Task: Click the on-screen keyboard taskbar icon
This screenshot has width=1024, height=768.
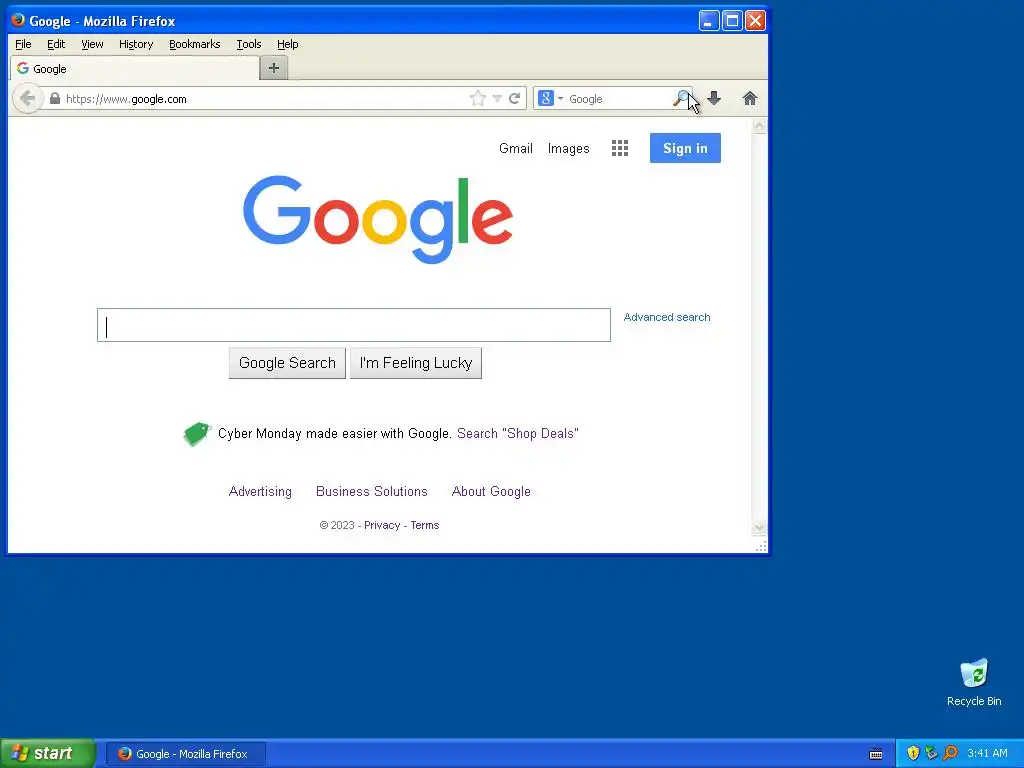Action: [x=876, y=754]
